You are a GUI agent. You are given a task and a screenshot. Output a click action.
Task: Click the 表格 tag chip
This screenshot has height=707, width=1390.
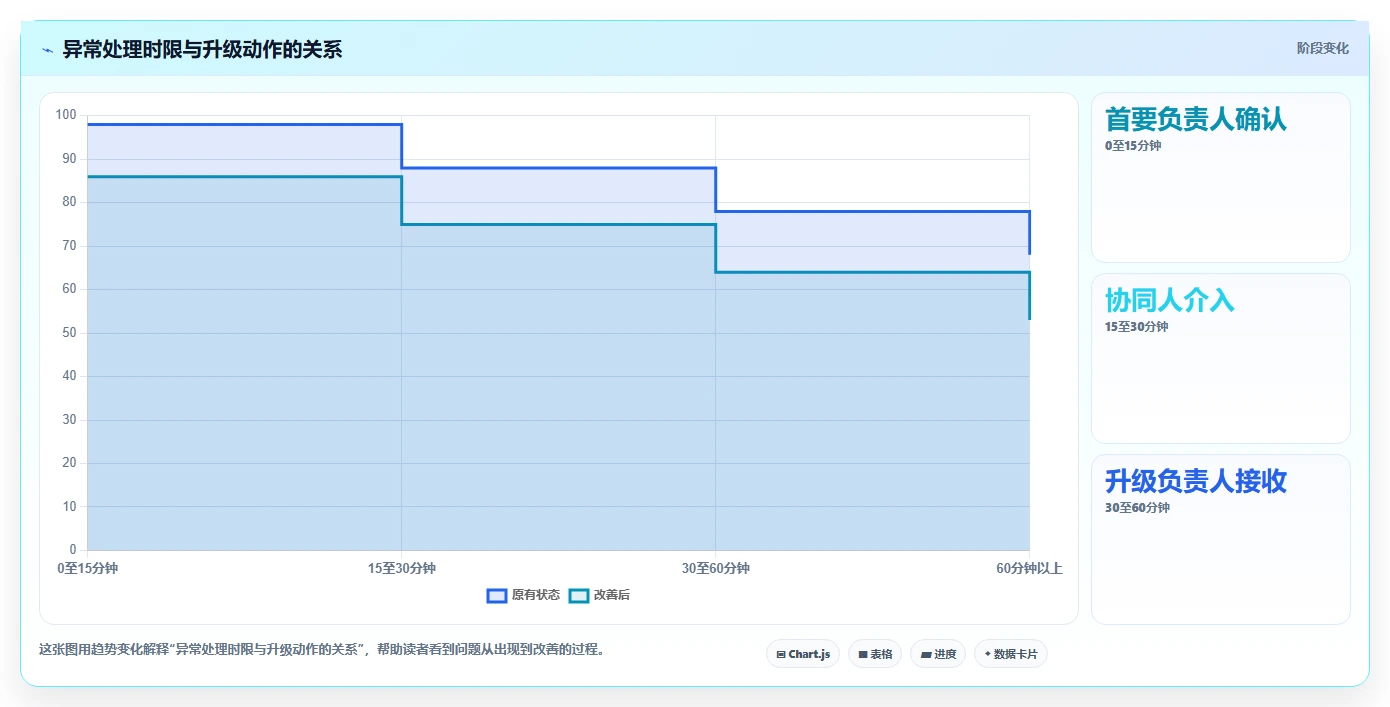[875, 654]
